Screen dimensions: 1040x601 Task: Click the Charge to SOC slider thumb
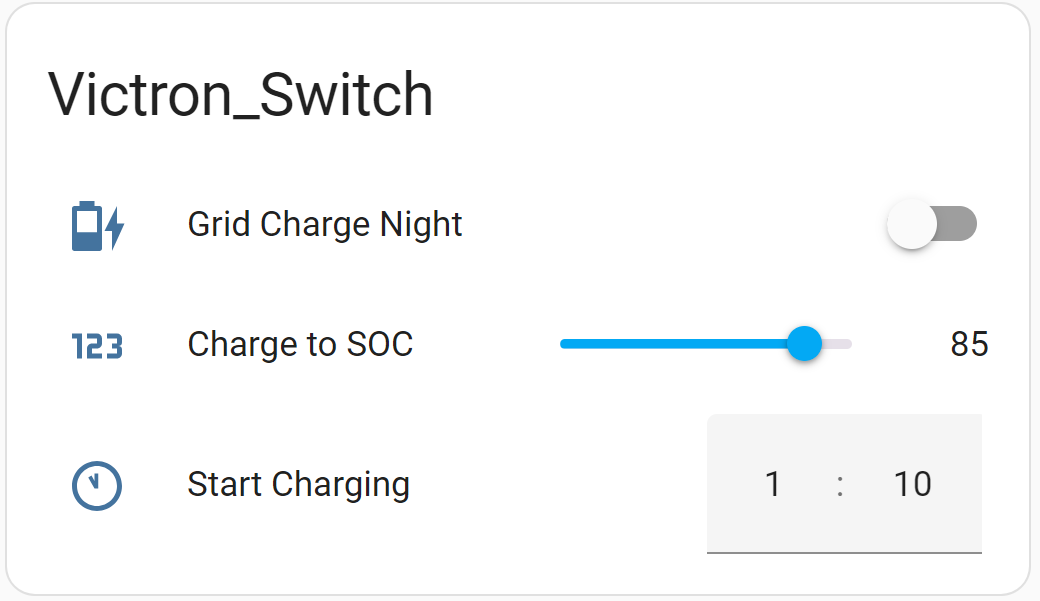pos(804,344)
